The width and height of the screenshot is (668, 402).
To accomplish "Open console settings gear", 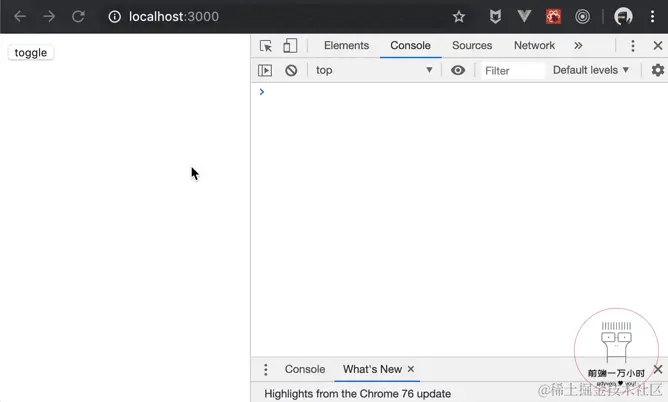I will [x=658, y=70].
